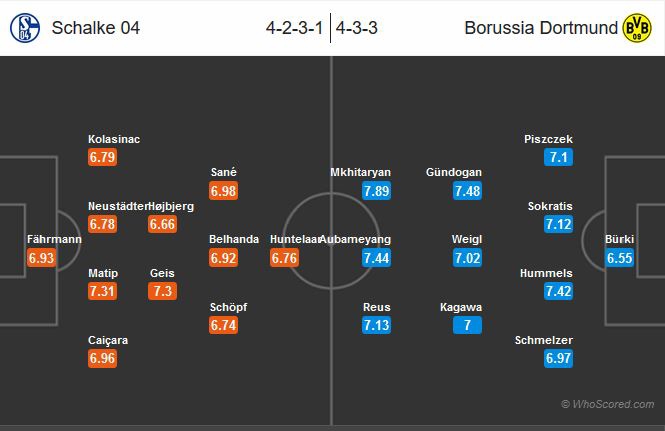The height and width of the screenshot is (431, 665).
Task: Select Kagawa's rating badge showing 7
Action: pos(466,327)
